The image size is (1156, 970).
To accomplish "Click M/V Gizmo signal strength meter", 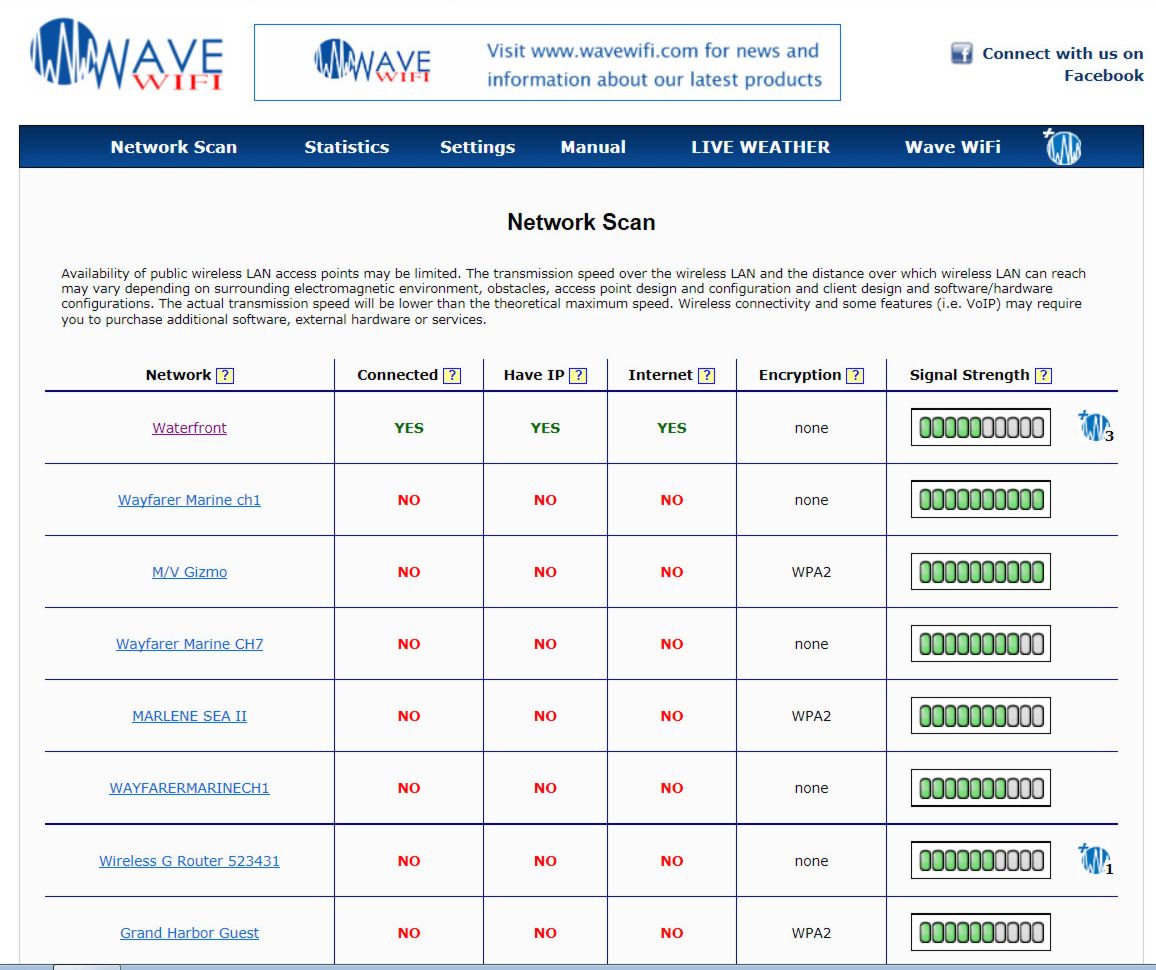I will pyautogui.click(x=981, y=571).
